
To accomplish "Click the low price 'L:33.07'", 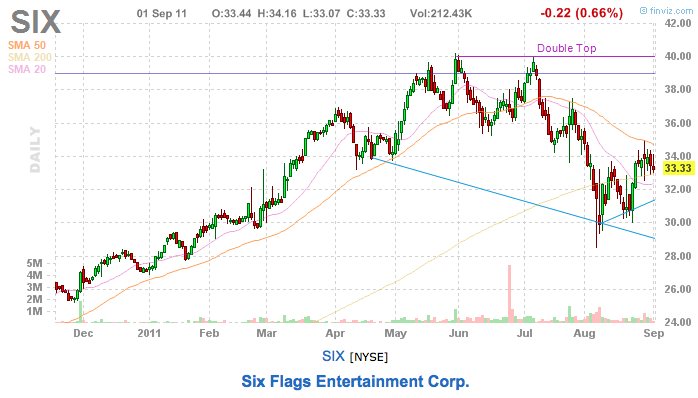I will point(321,13).
